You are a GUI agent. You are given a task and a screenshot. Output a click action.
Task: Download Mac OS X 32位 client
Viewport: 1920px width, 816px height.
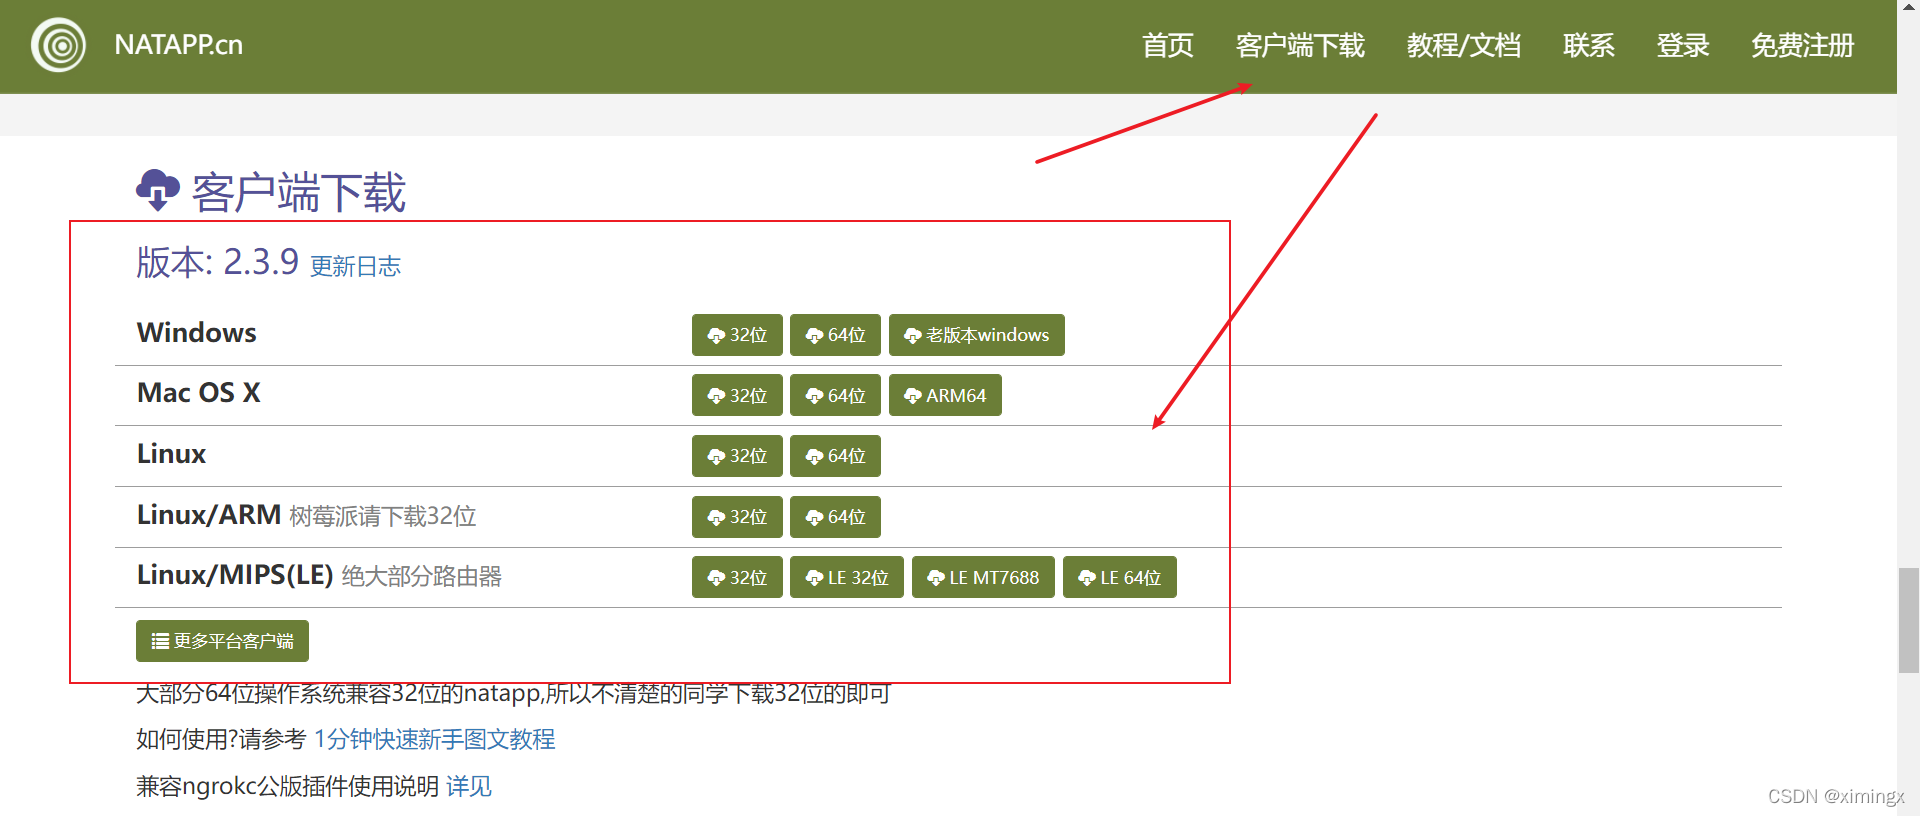(737, 395)
